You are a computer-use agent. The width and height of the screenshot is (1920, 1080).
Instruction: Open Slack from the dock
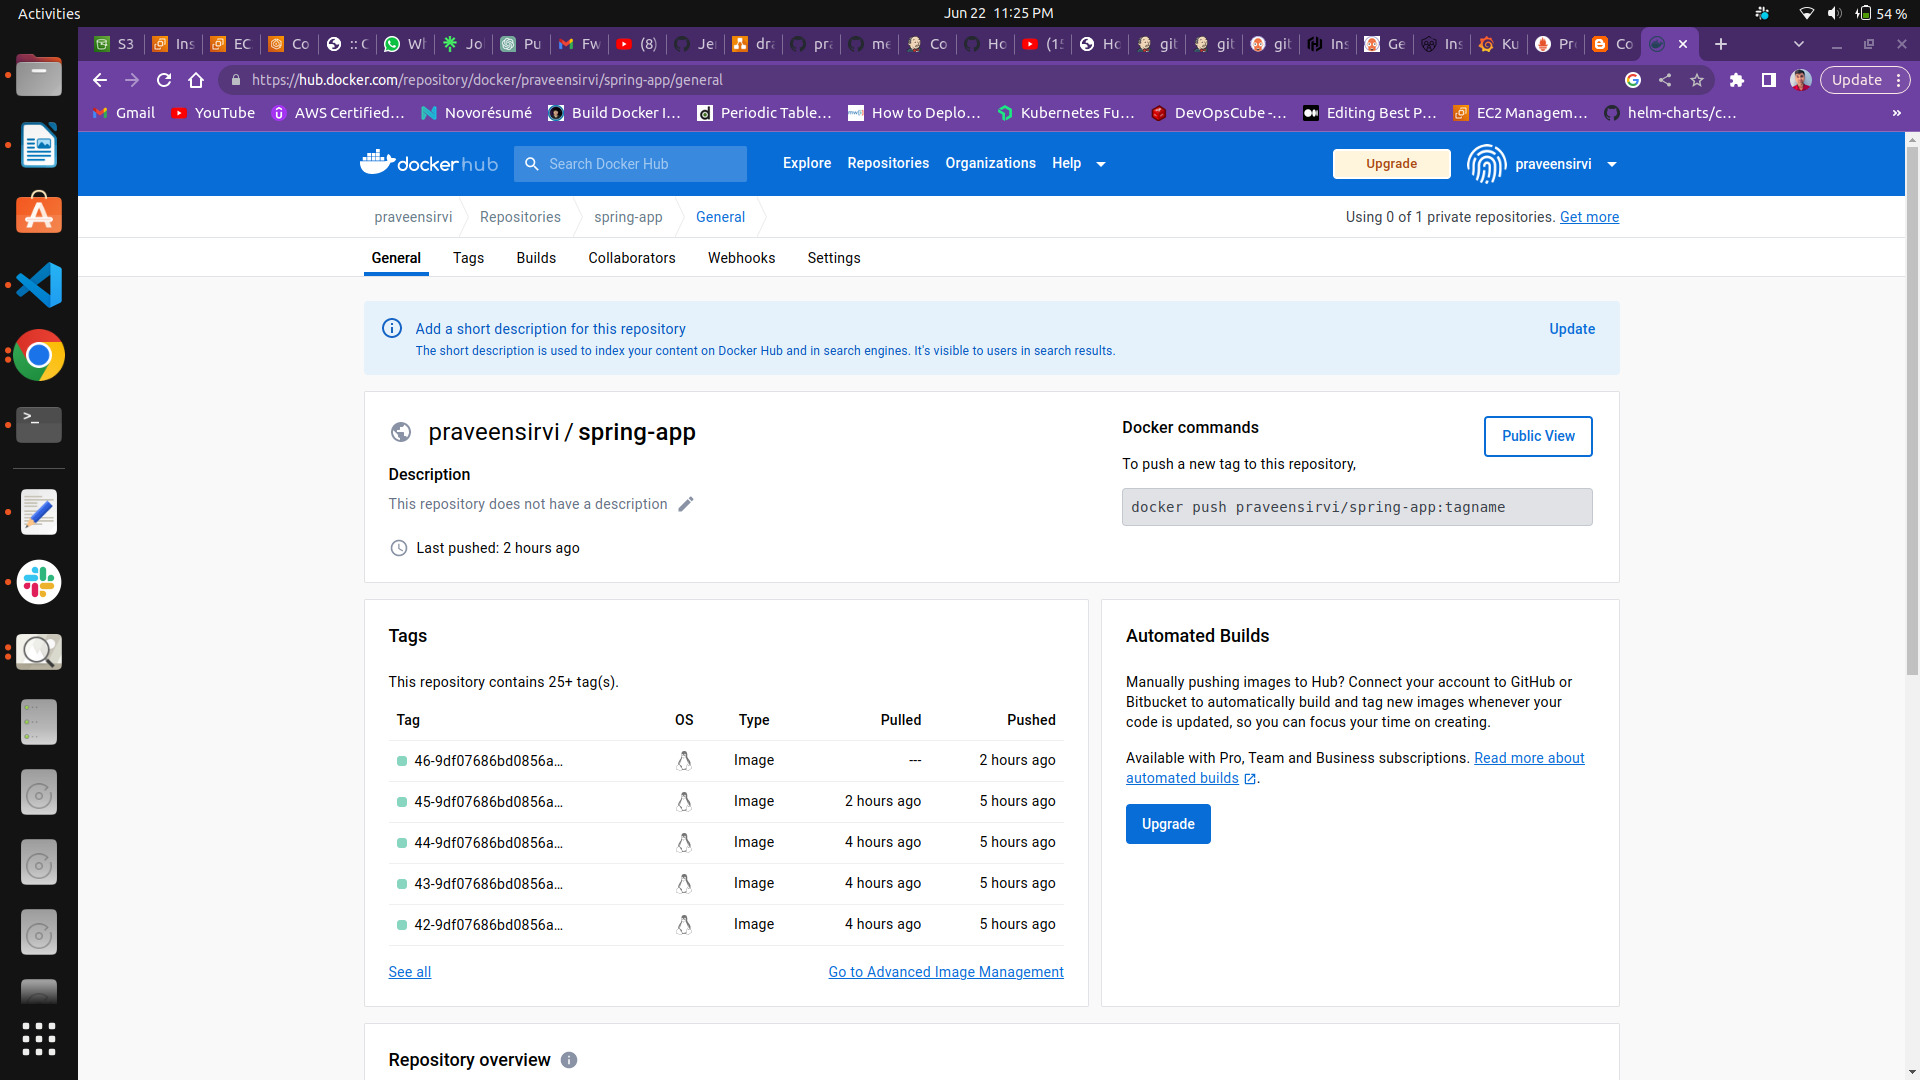(39, 582)
